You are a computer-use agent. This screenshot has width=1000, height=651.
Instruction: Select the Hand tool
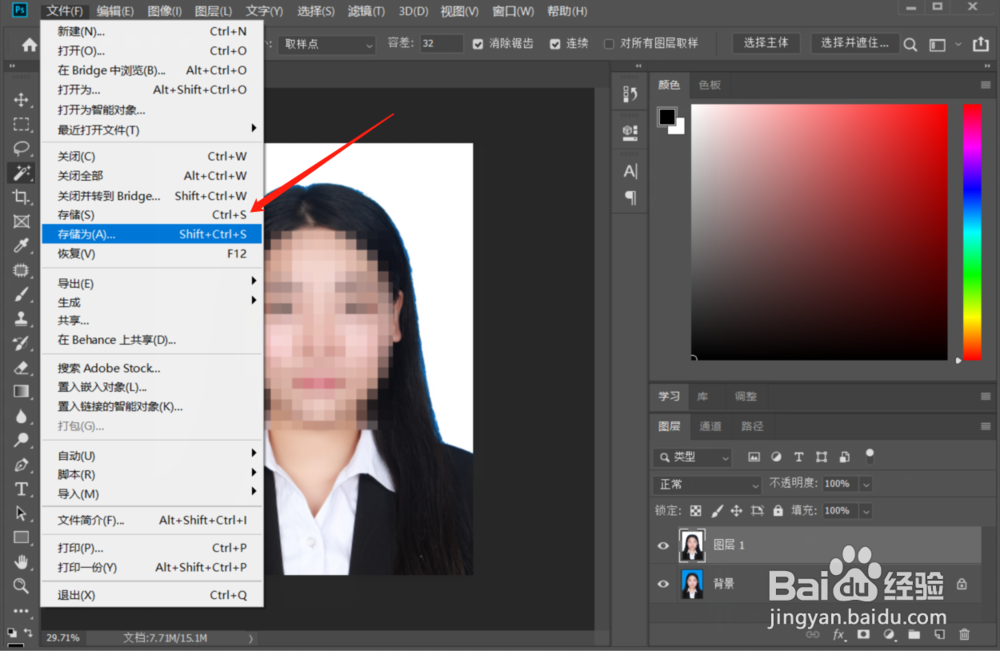[21, 562]
